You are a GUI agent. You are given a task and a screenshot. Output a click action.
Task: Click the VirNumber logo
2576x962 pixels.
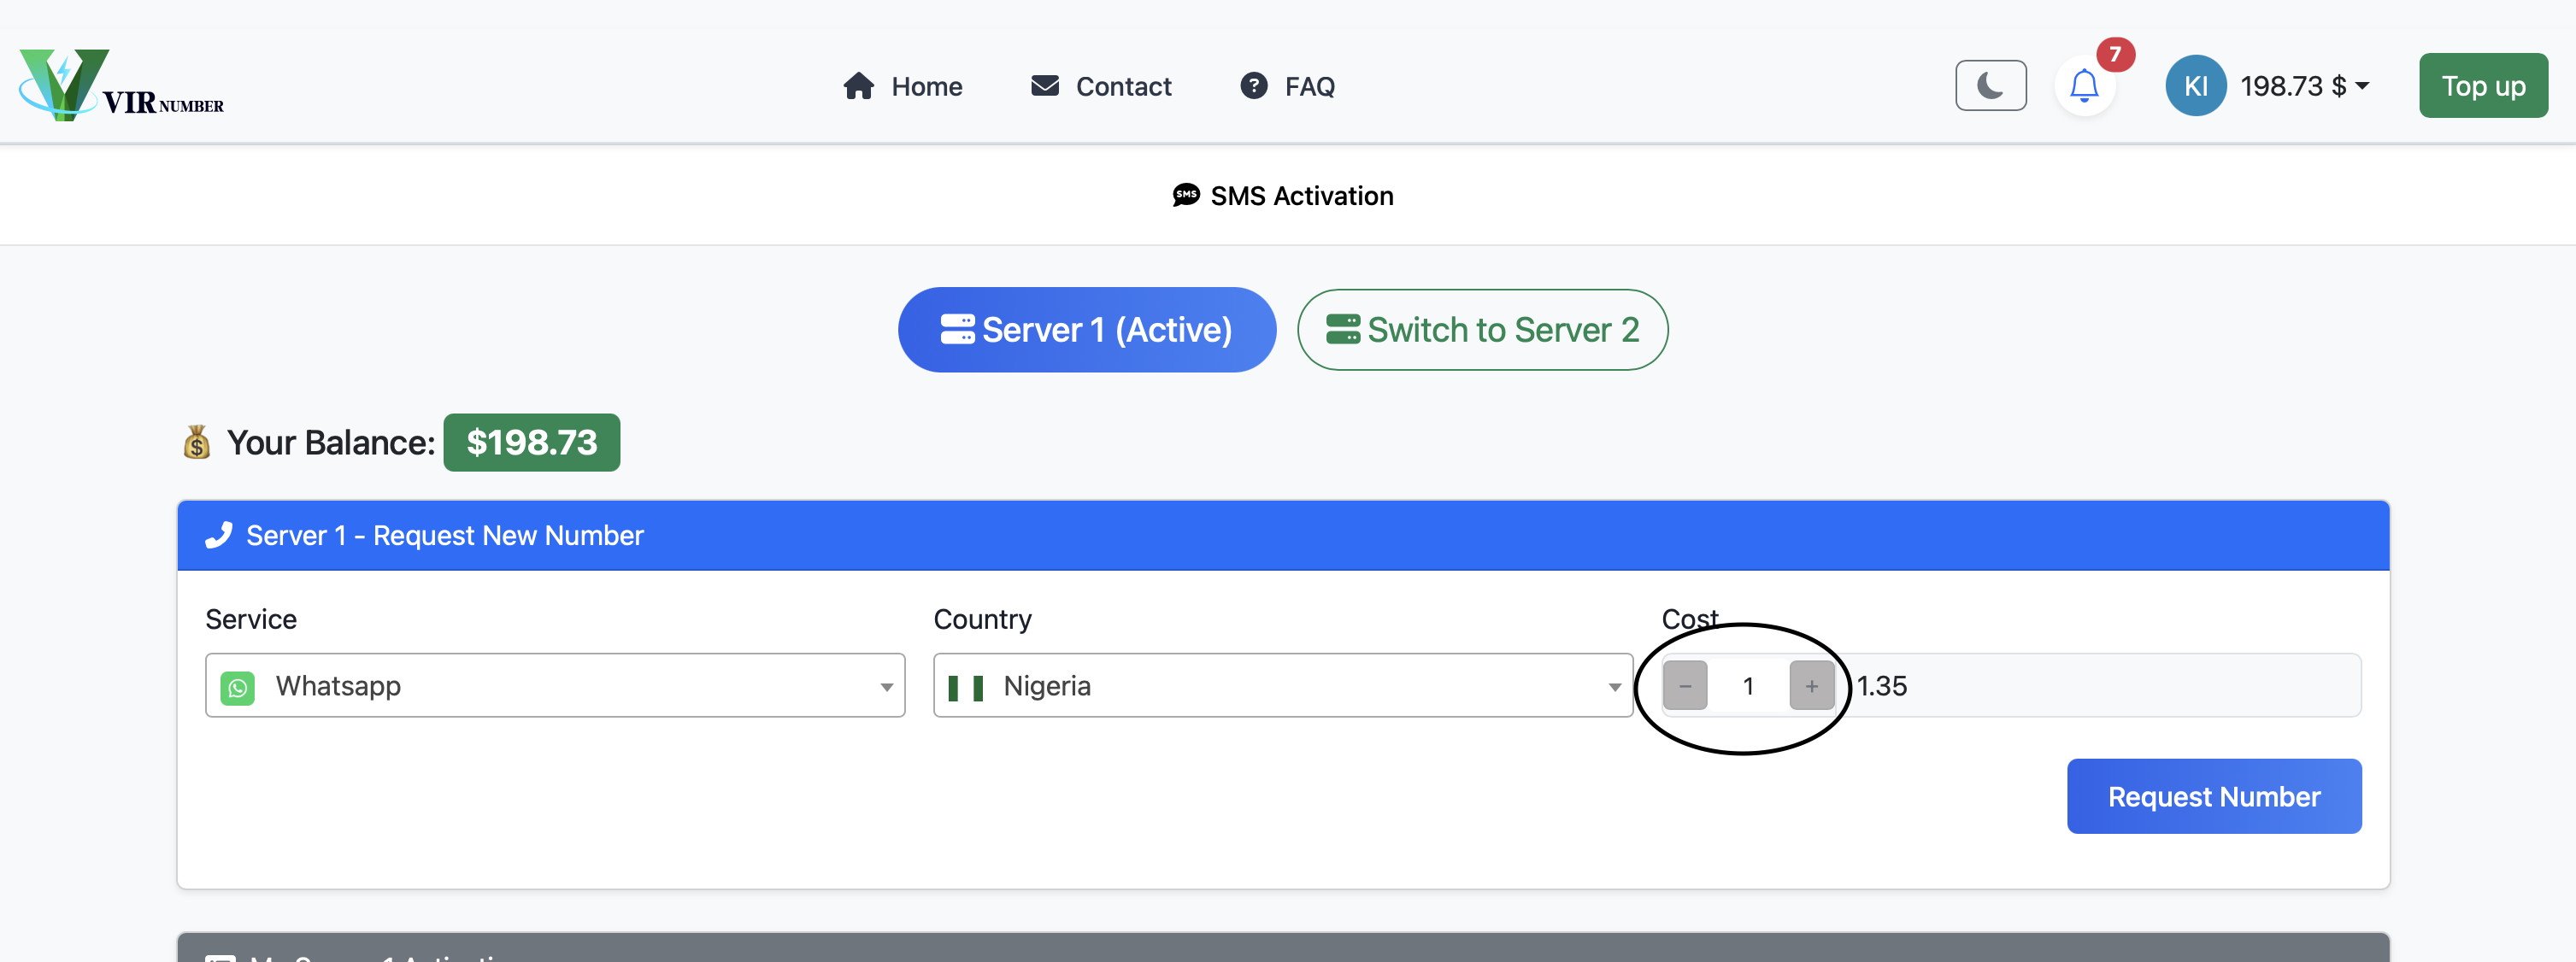[120, 85]
